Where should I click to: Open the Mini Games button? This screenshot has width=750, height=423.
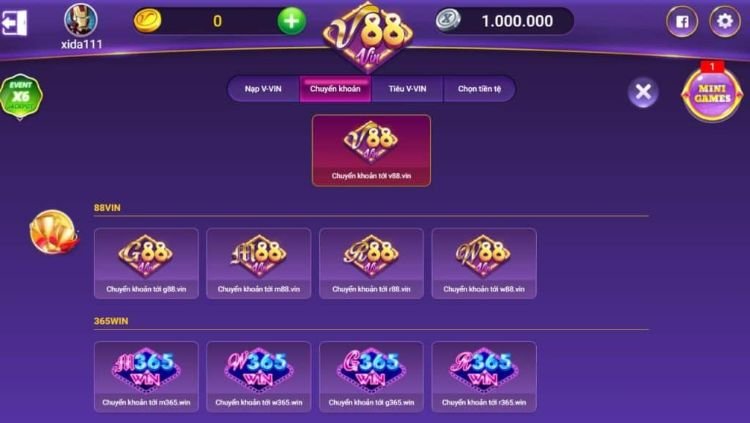[x=712, y=93]
